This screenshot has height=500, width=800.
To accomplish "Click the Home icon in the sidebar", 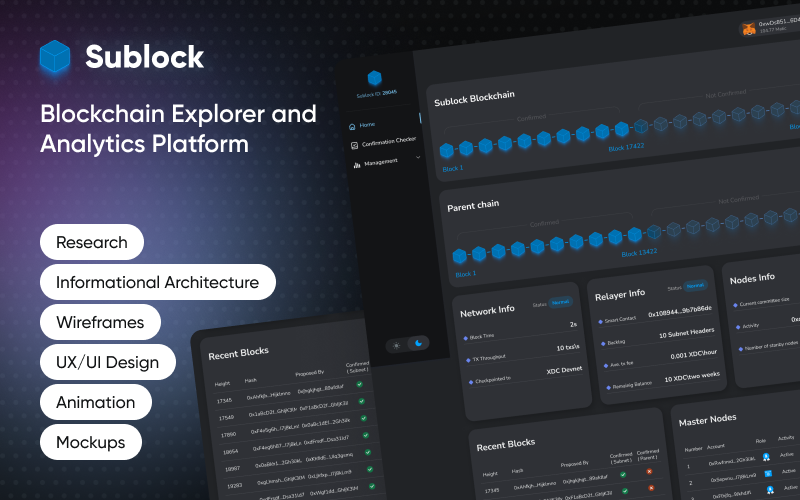I will coord(352,127).
